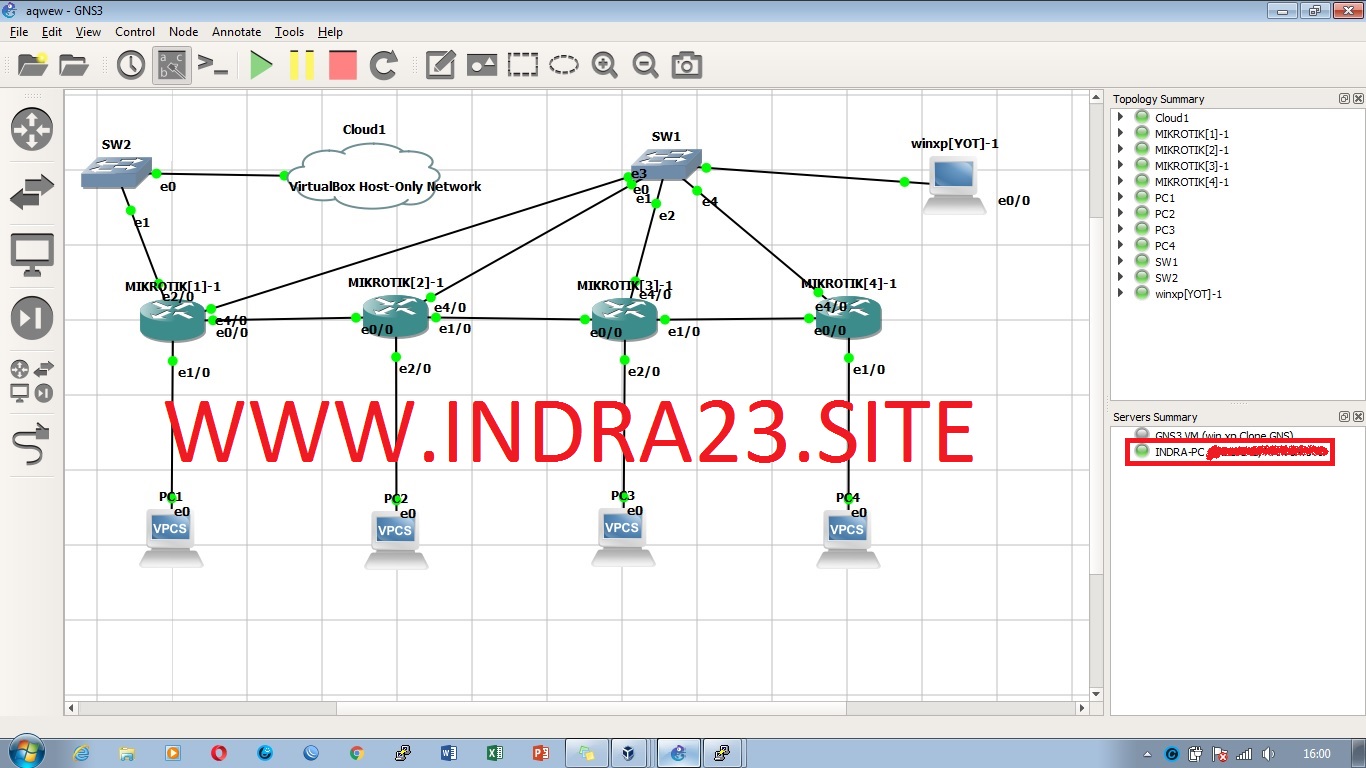Screen dimensions: 1366x768
Task: Suspend all running nodes
Action: coord(301,65)
